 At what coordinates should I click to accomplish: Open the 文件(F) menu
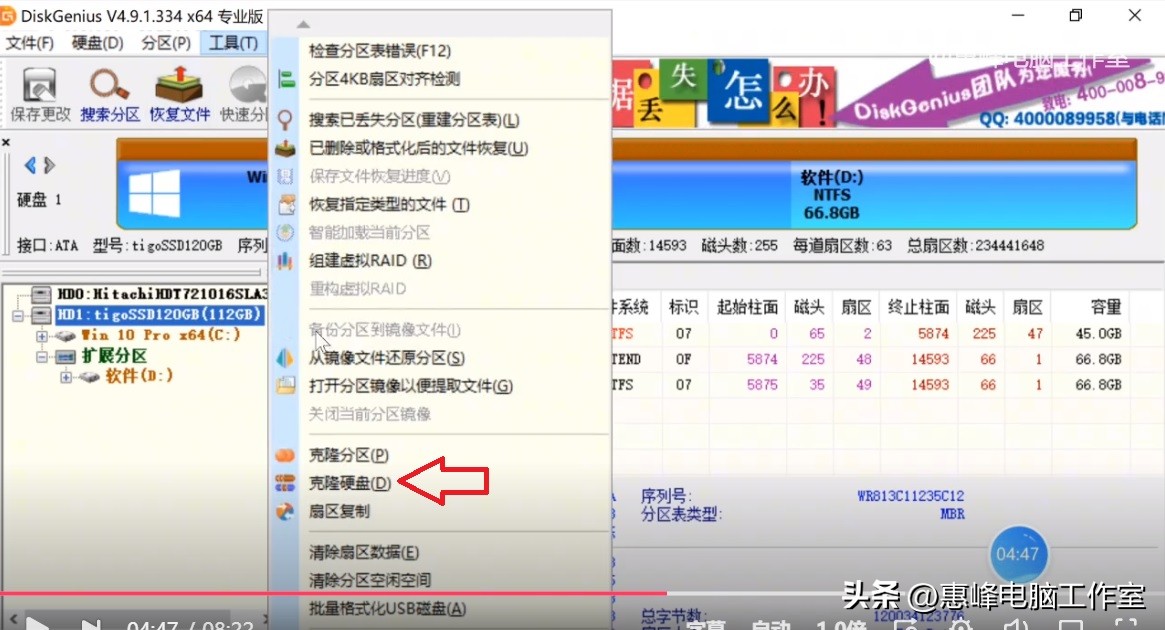30,43
